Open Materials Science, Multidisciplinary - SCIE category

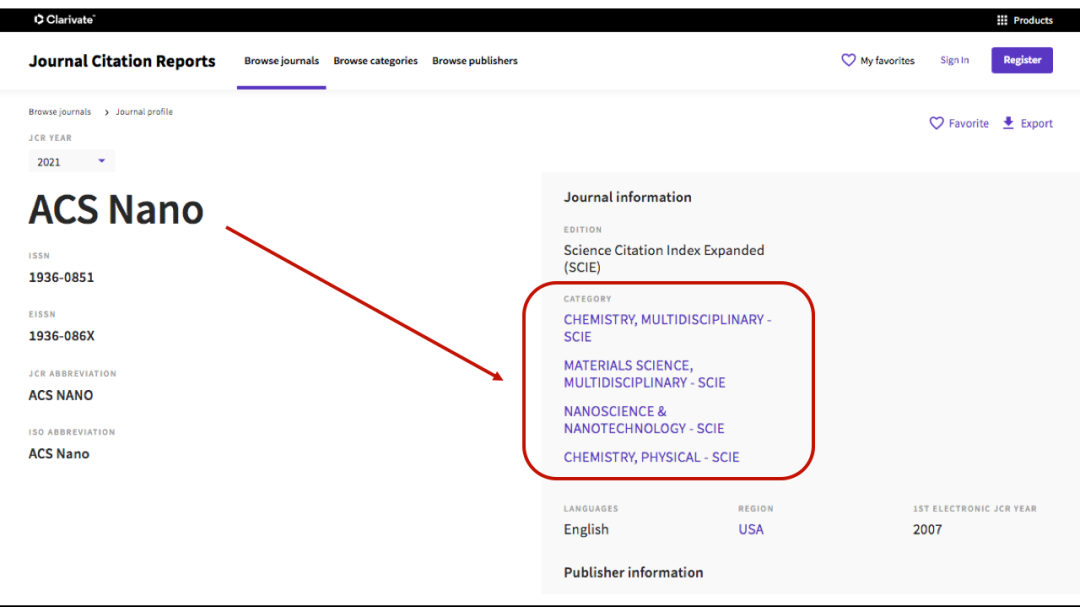pos(645,373)
